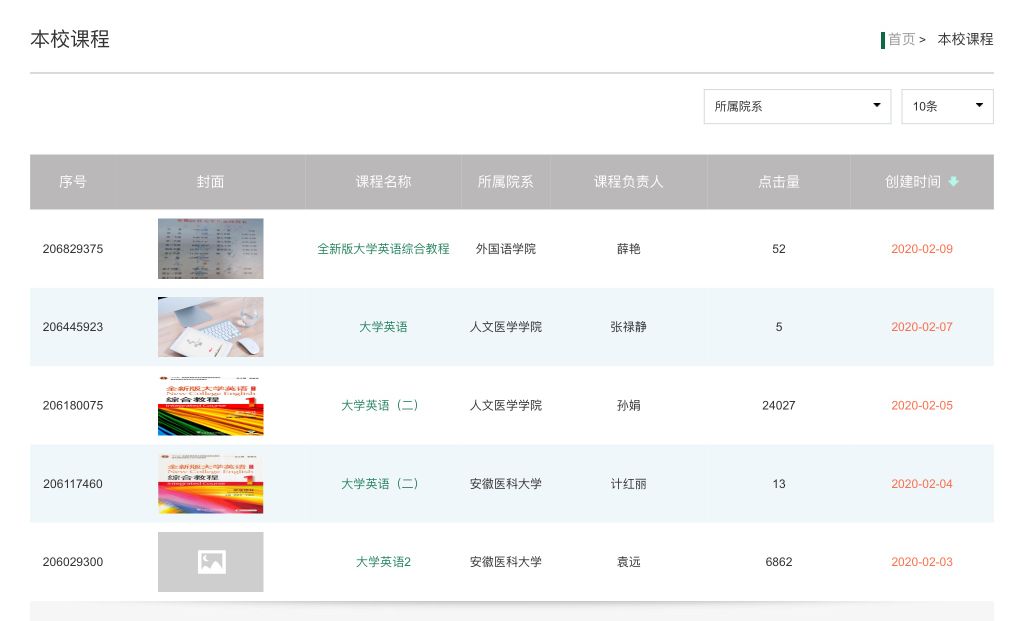Click the keyboard desk cover thumbnail
1024x621 pixels.
(210, 327)
